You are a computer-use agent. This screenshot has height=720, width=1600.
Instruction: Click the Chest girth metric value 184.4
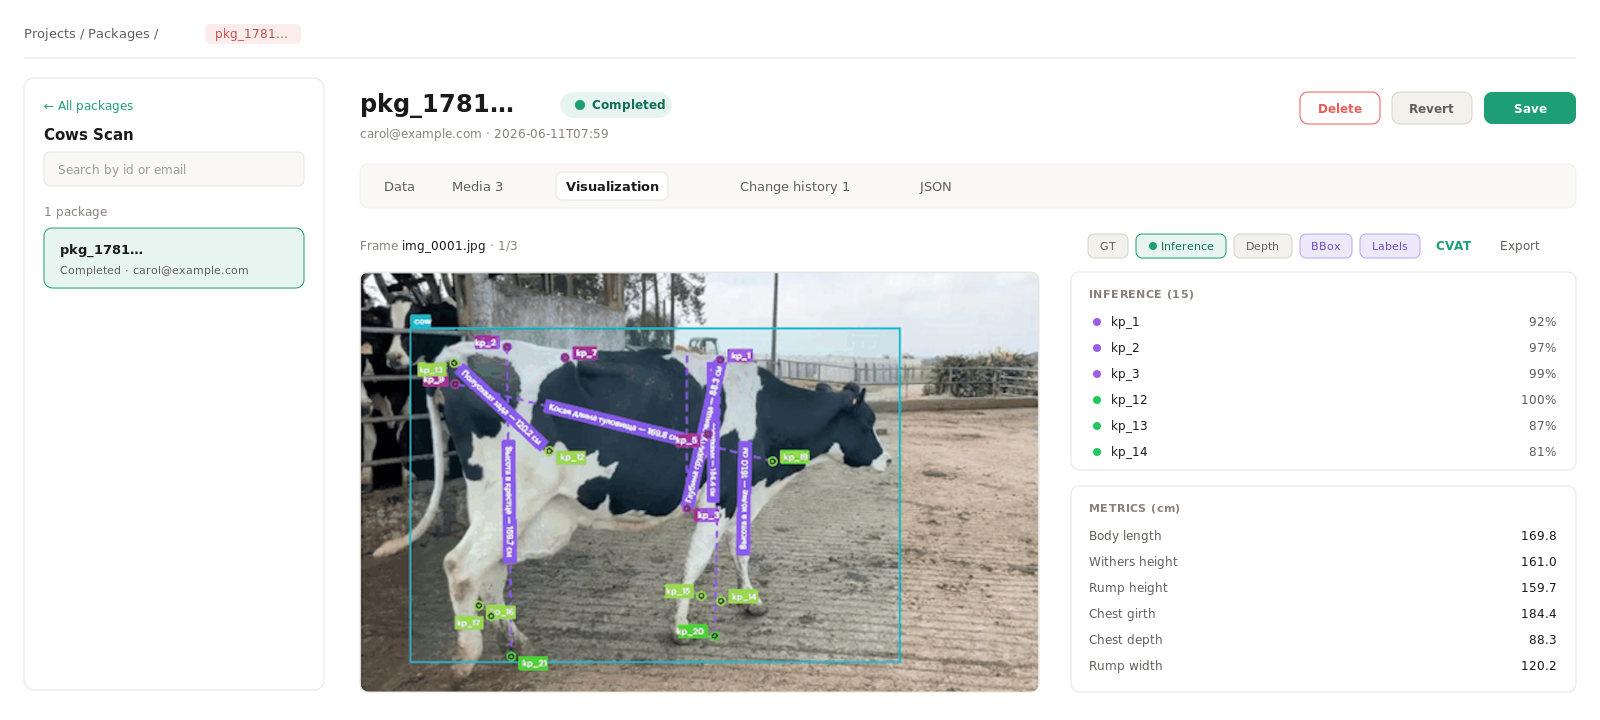point(1538,614)
